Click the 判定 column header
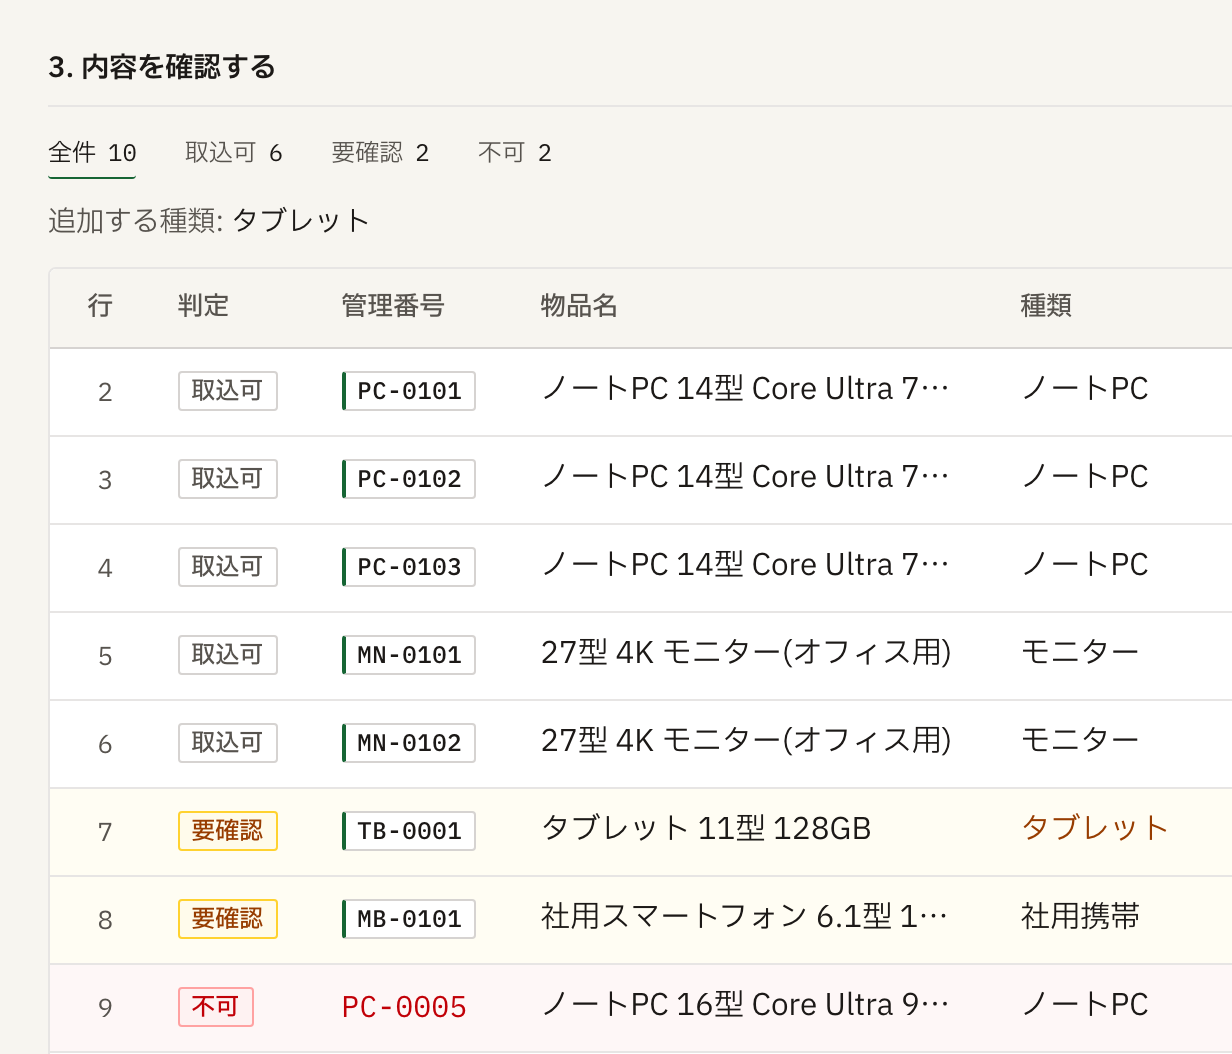This screenshot has height=1054, width=1232. click(203, 306)
